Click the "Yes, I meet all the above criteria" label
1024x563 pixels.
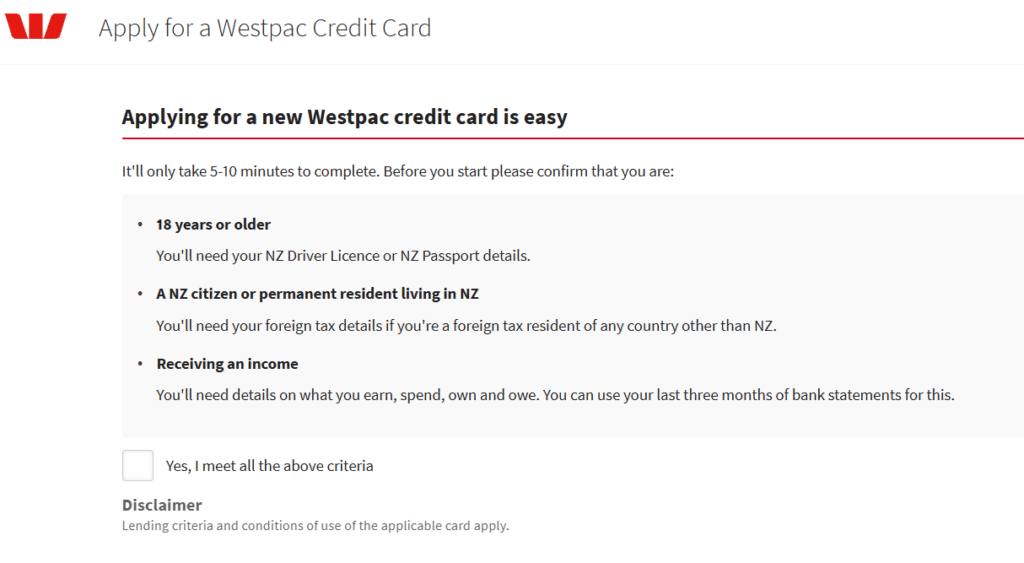[x=269, y=466]
